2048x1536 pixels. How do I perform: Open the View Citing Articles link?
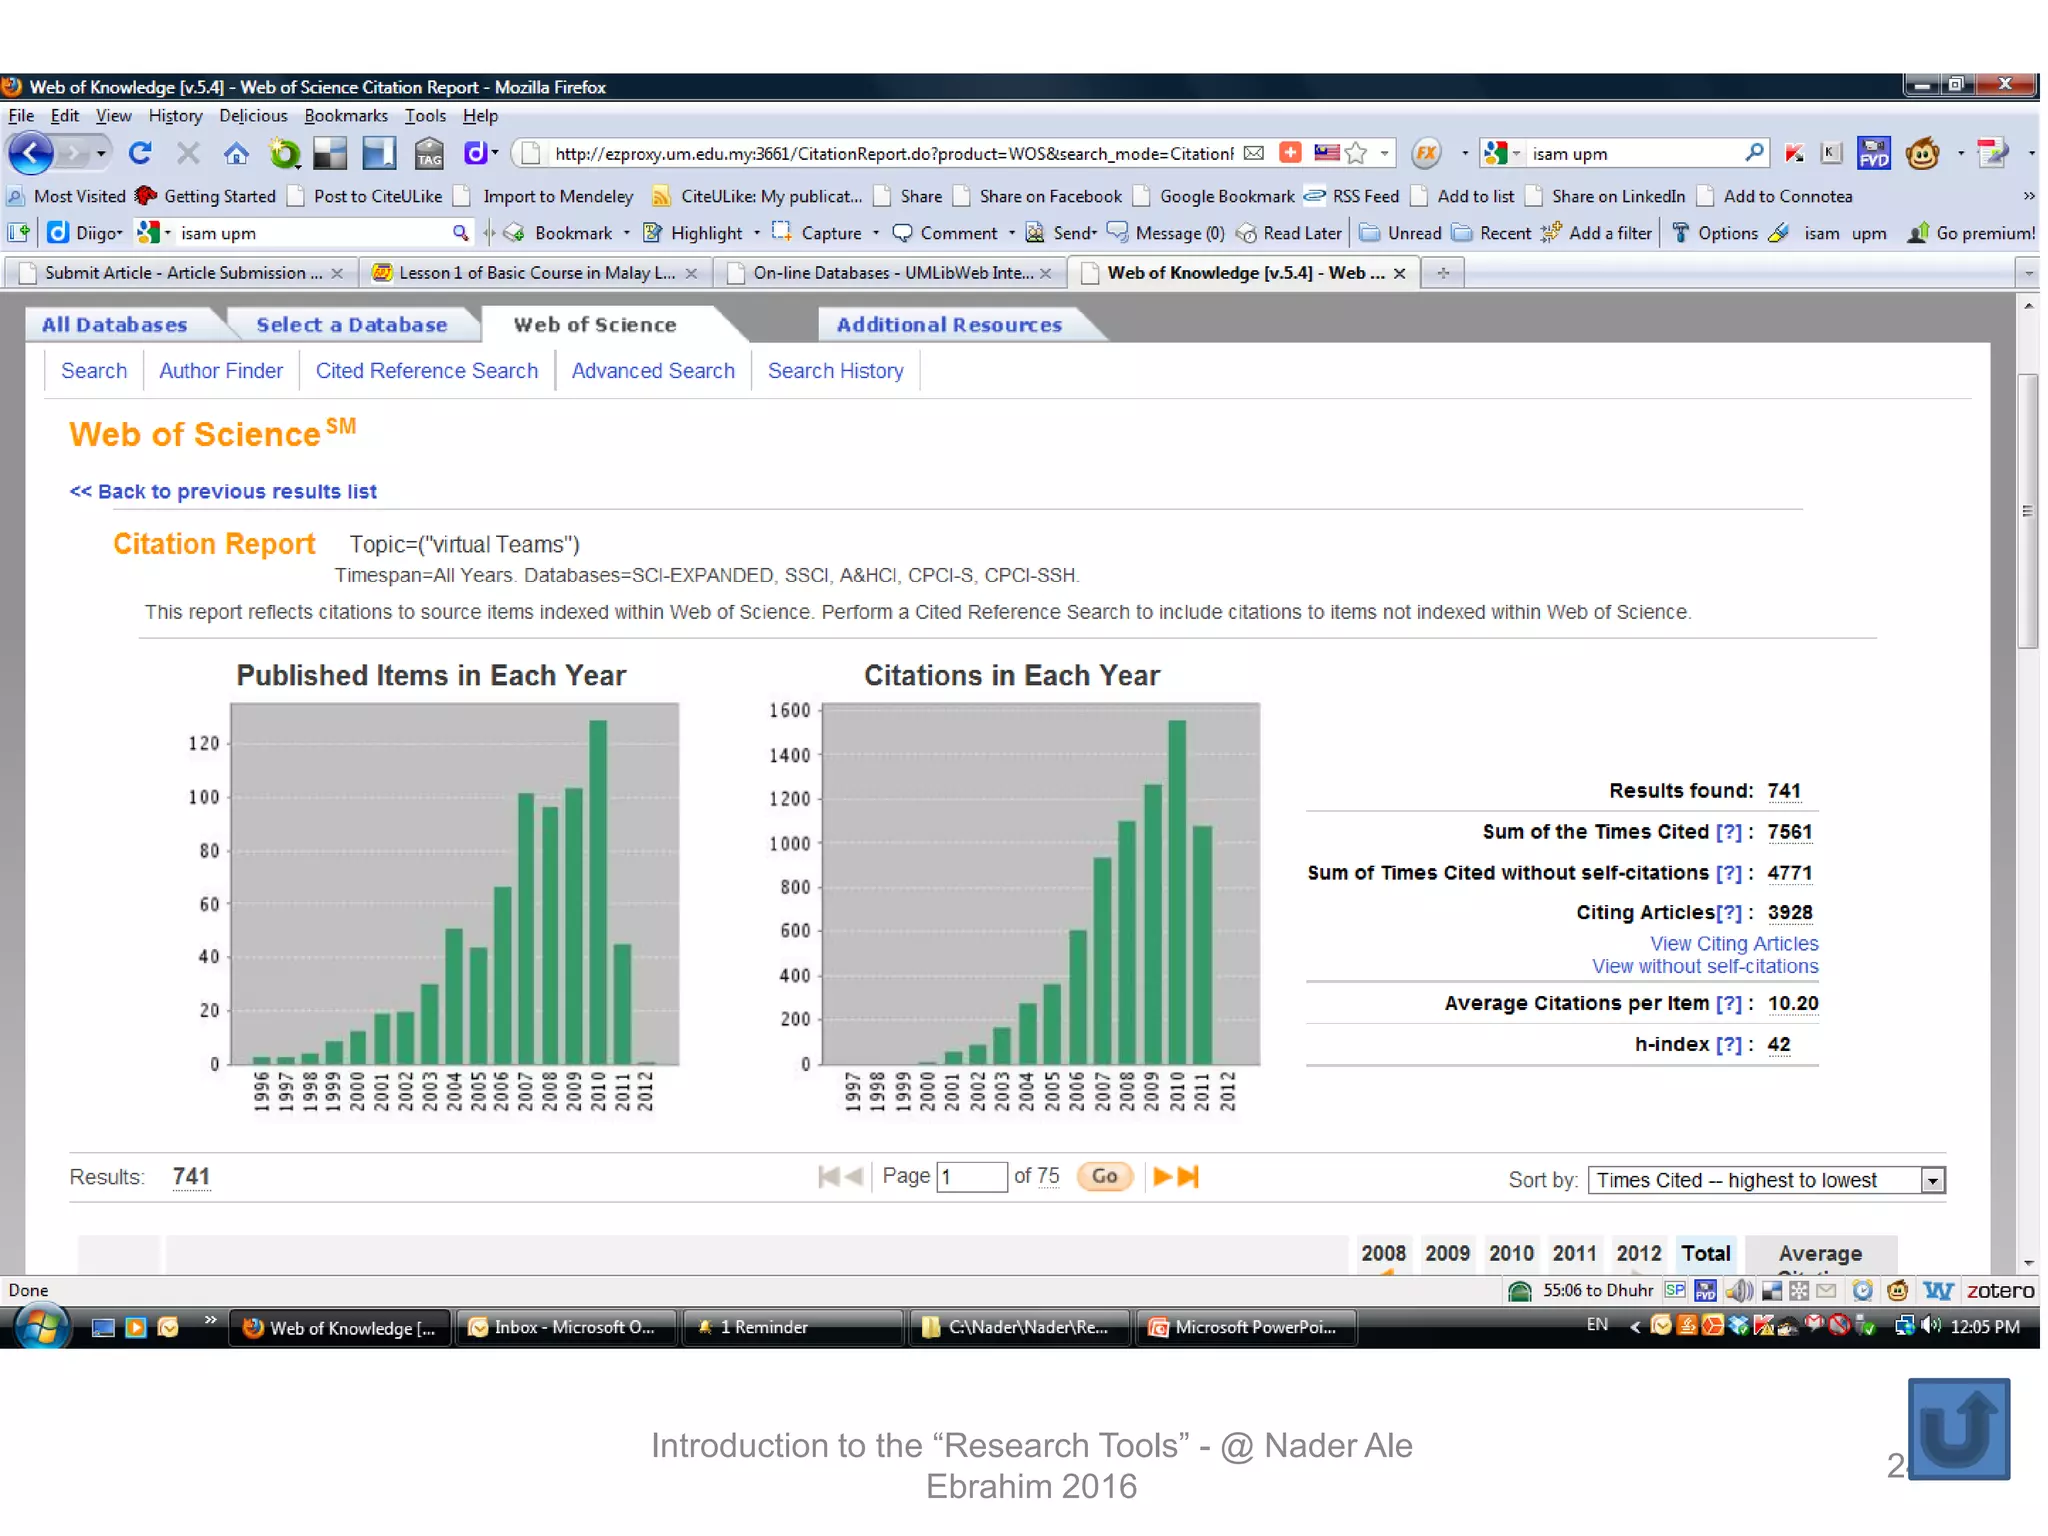click(1733, 943)
